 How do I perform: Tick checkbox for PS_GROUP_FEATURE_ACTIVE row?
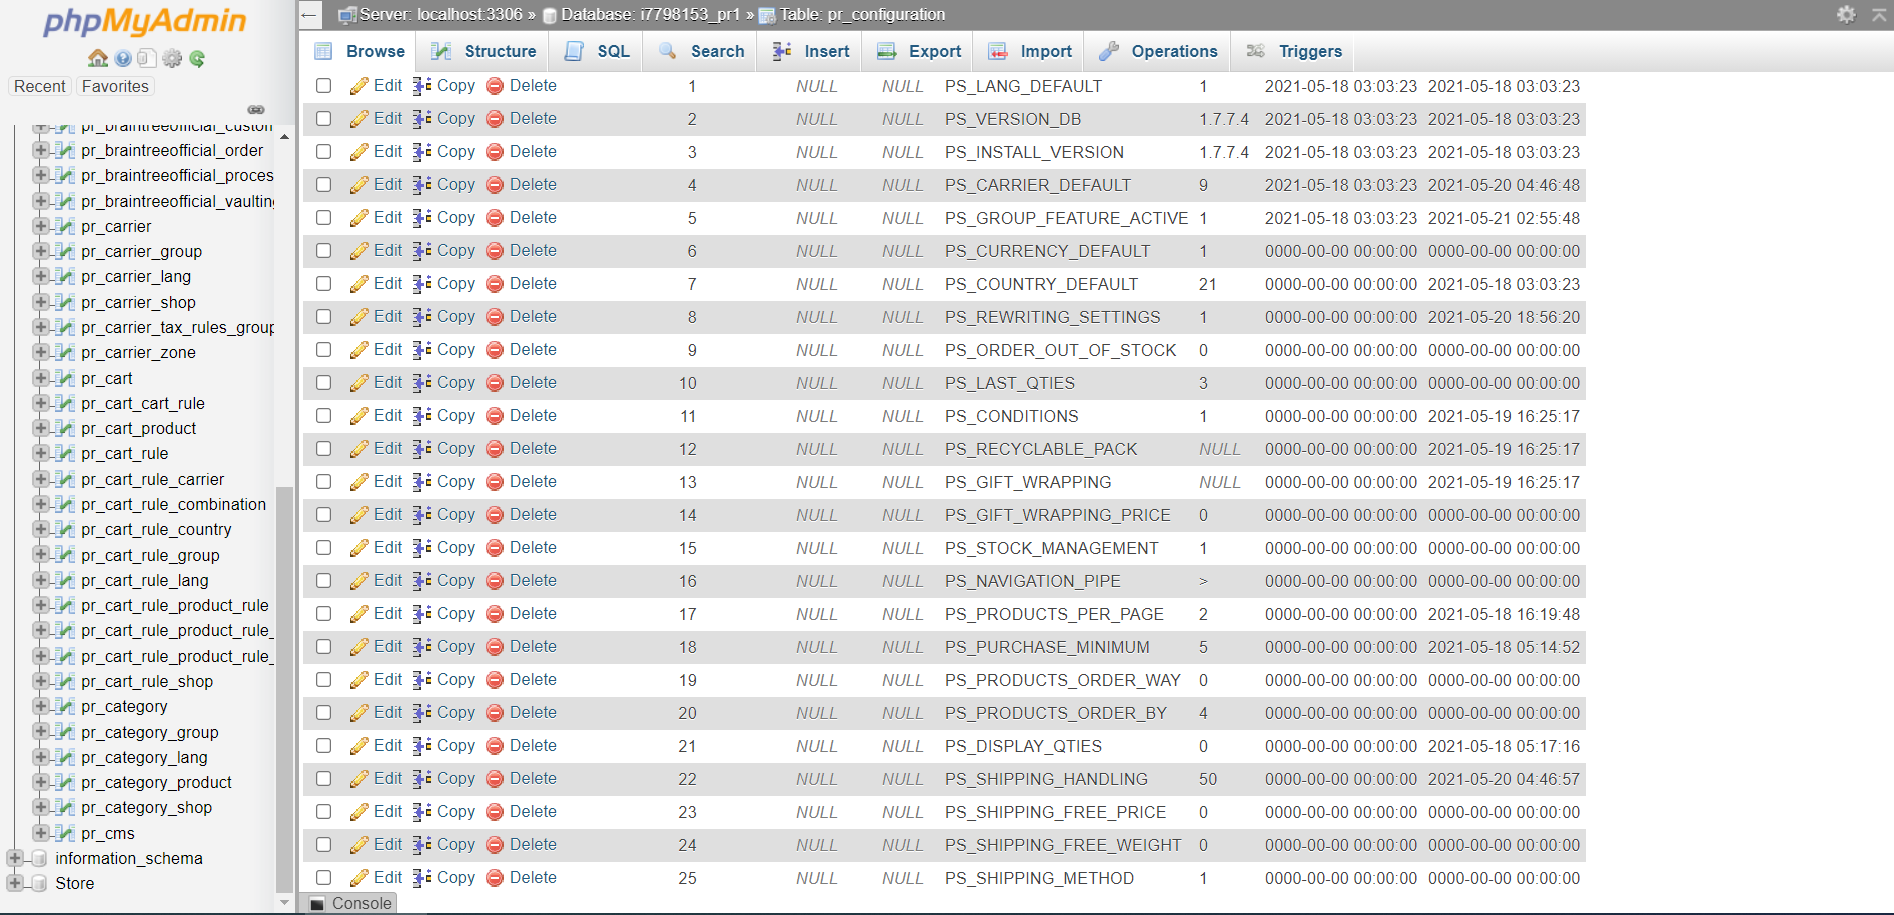(x=323, y=218)
